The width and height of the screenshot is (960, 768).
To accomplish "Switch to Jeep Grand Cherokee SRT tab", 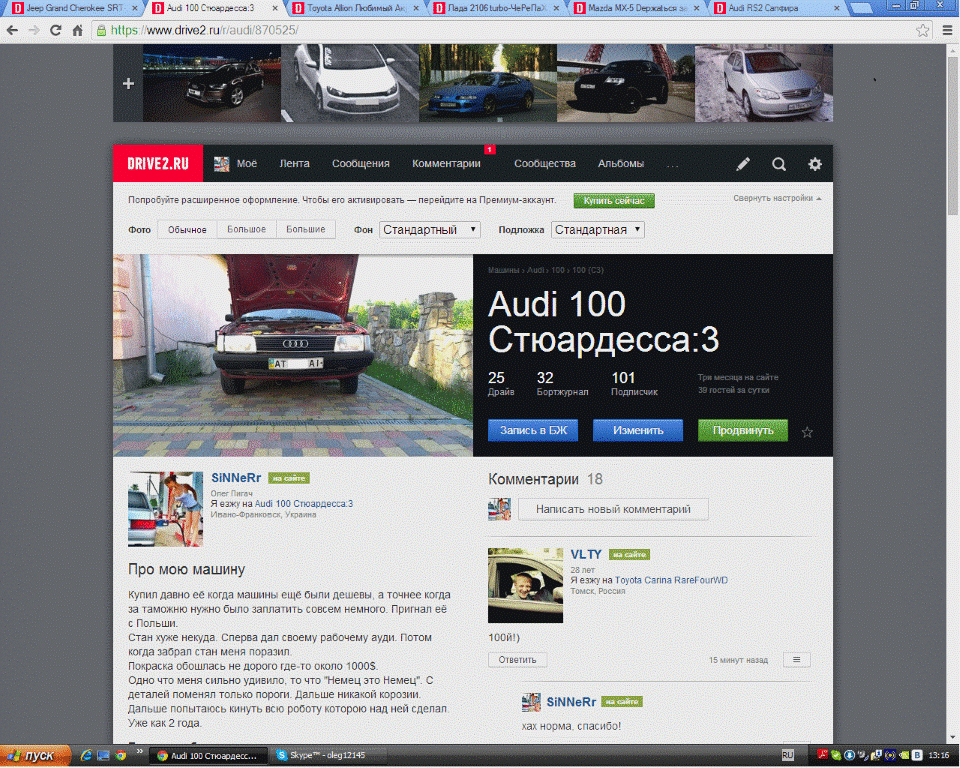I will pos(73,8).
